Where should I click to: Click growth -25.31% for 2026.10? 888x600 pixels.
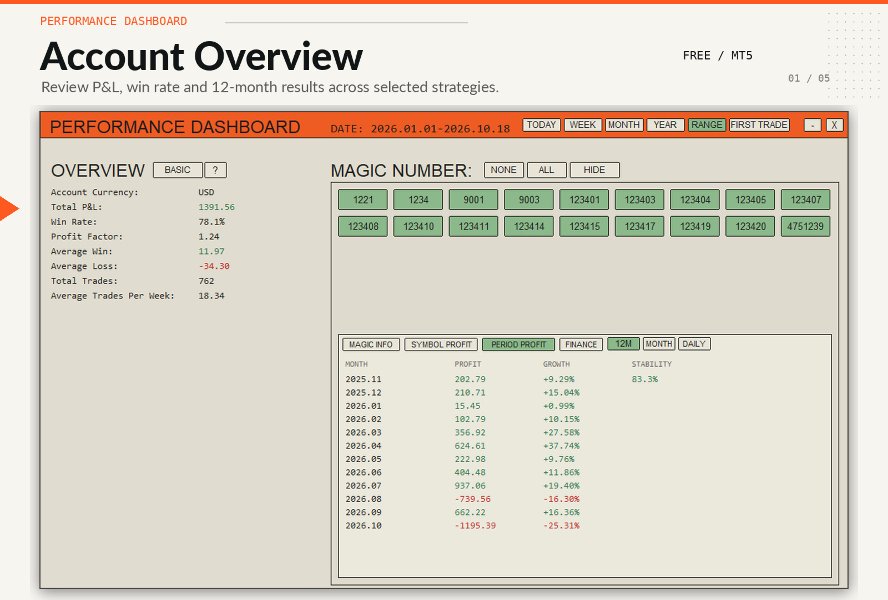pos(561,525)
